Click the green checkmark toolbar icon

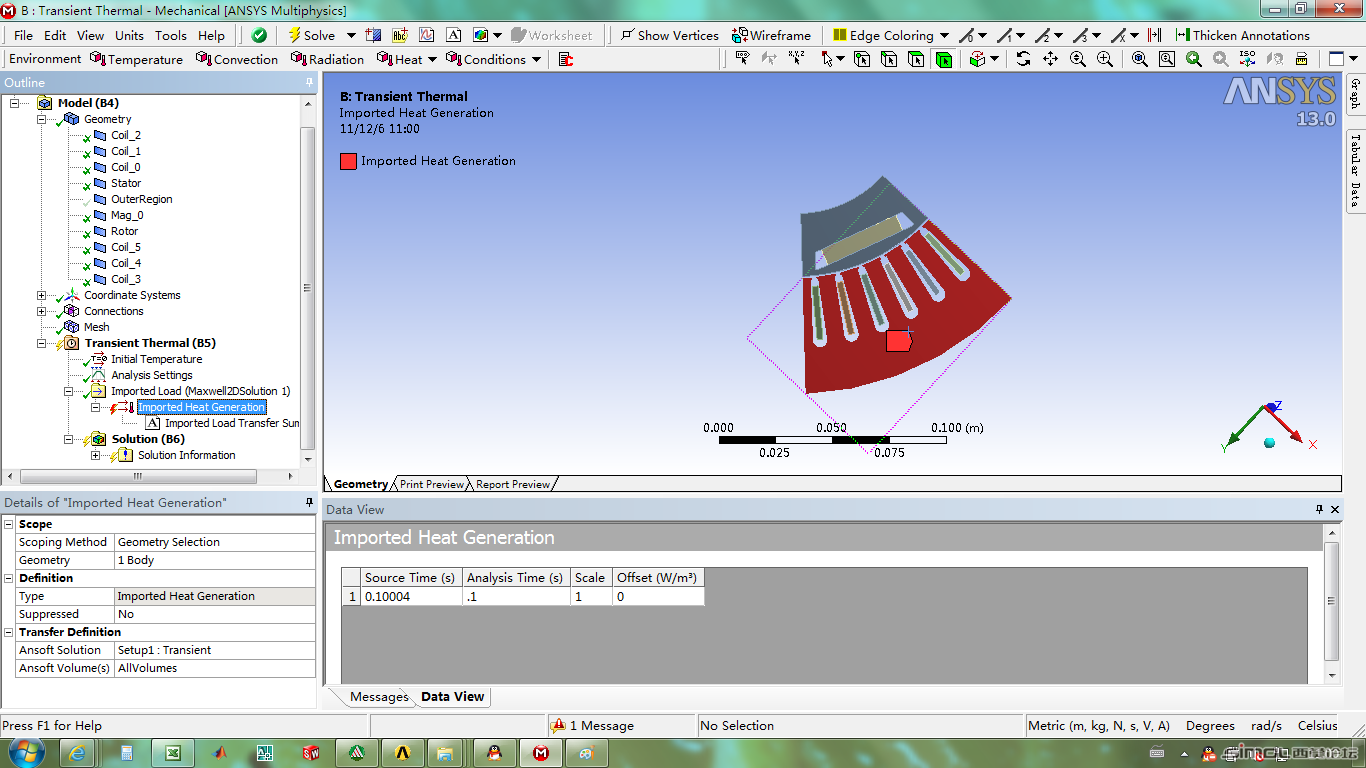[x=259, y=35]
